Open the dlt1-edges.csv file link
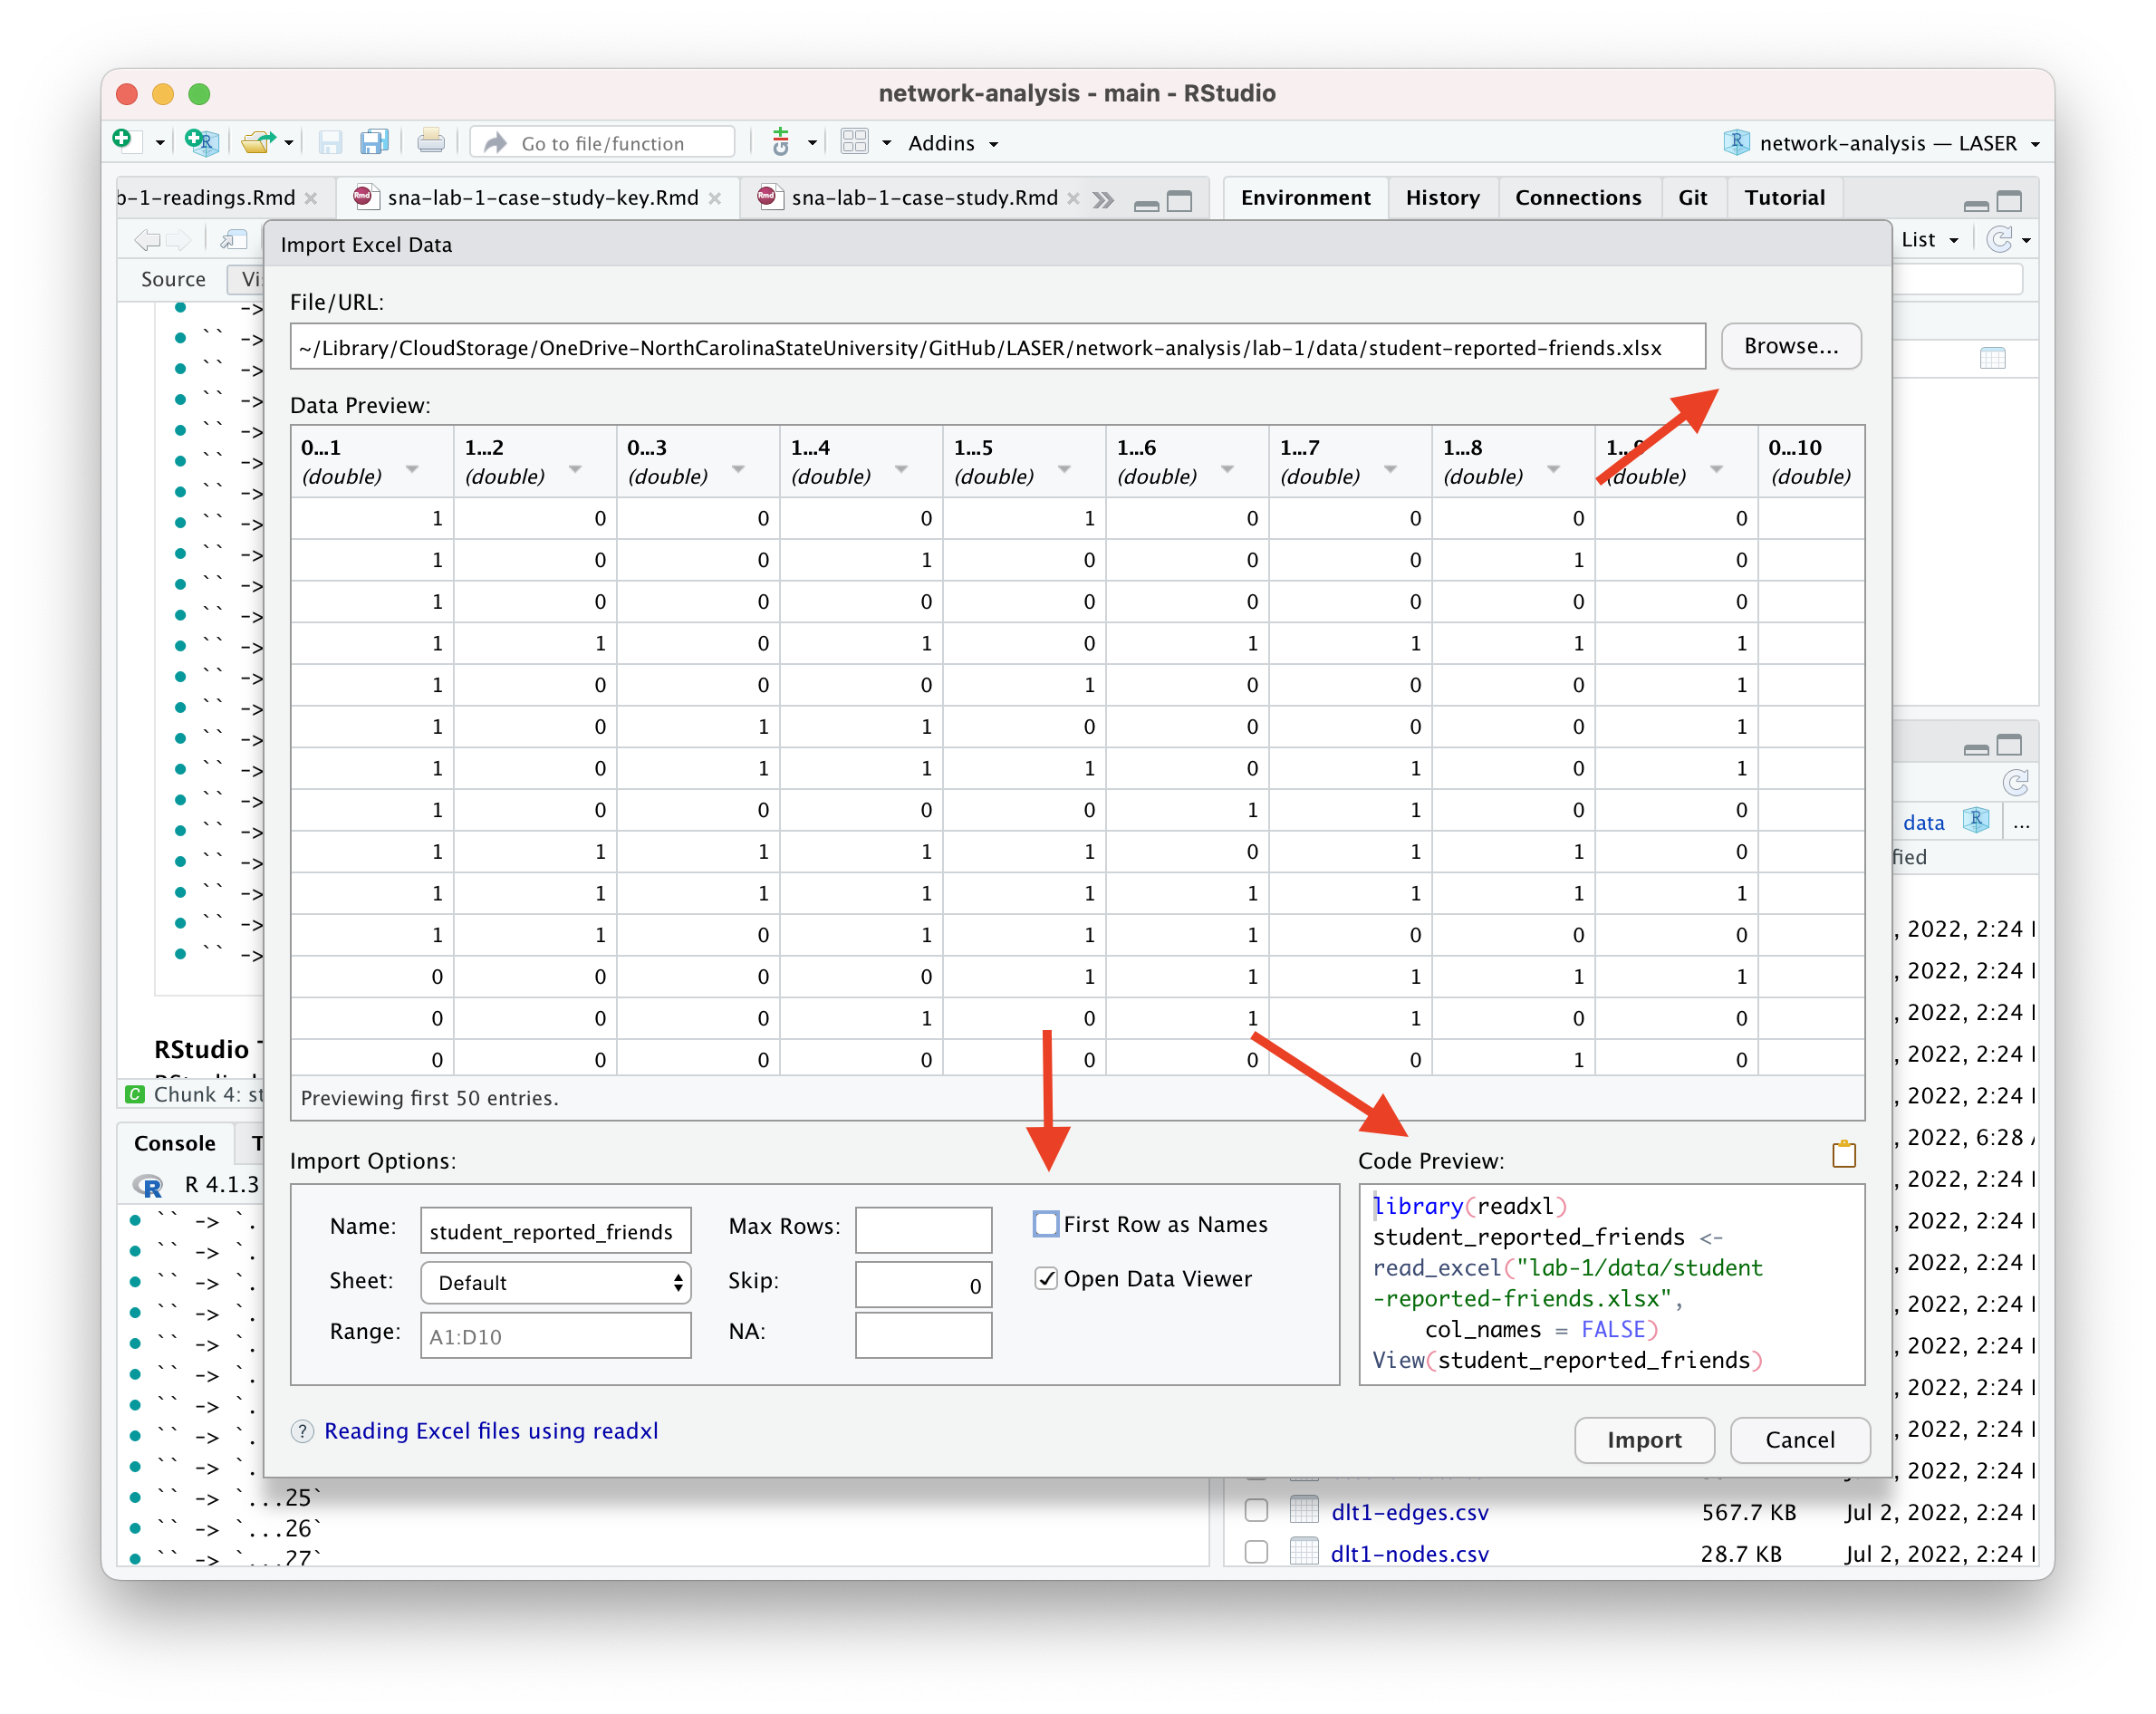Image resolution: width=2156 pixels, height=1714 pixels. tap(1409, 1511)
